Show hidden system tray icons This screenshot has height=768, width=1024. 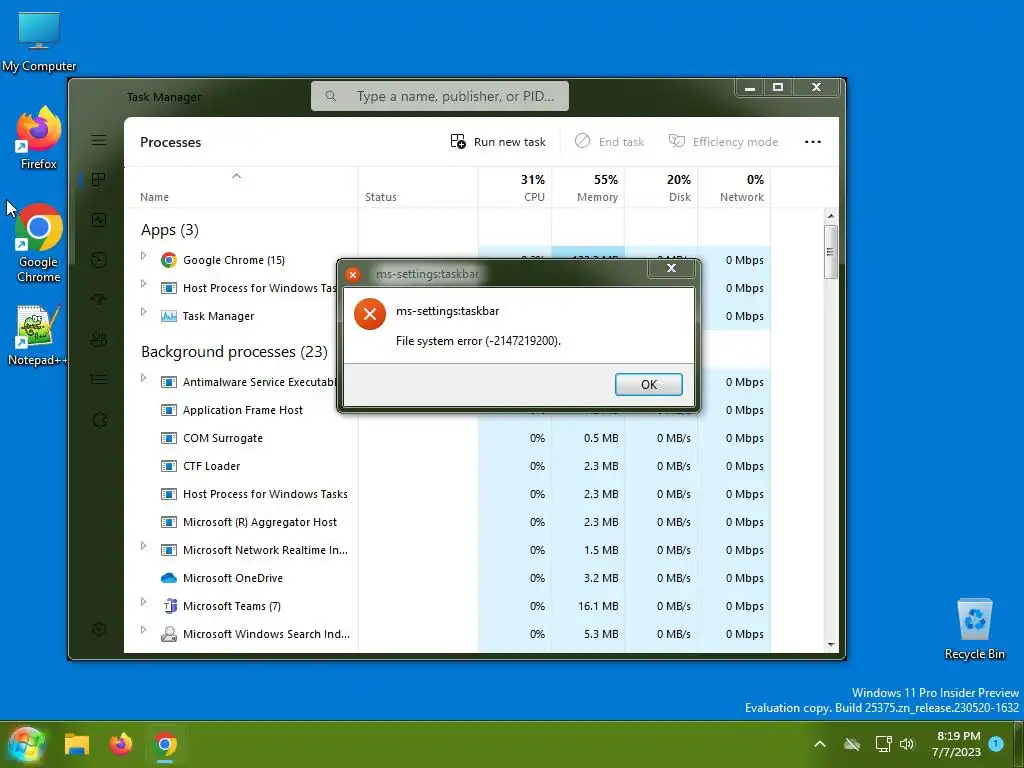click(x=820, y=744)
